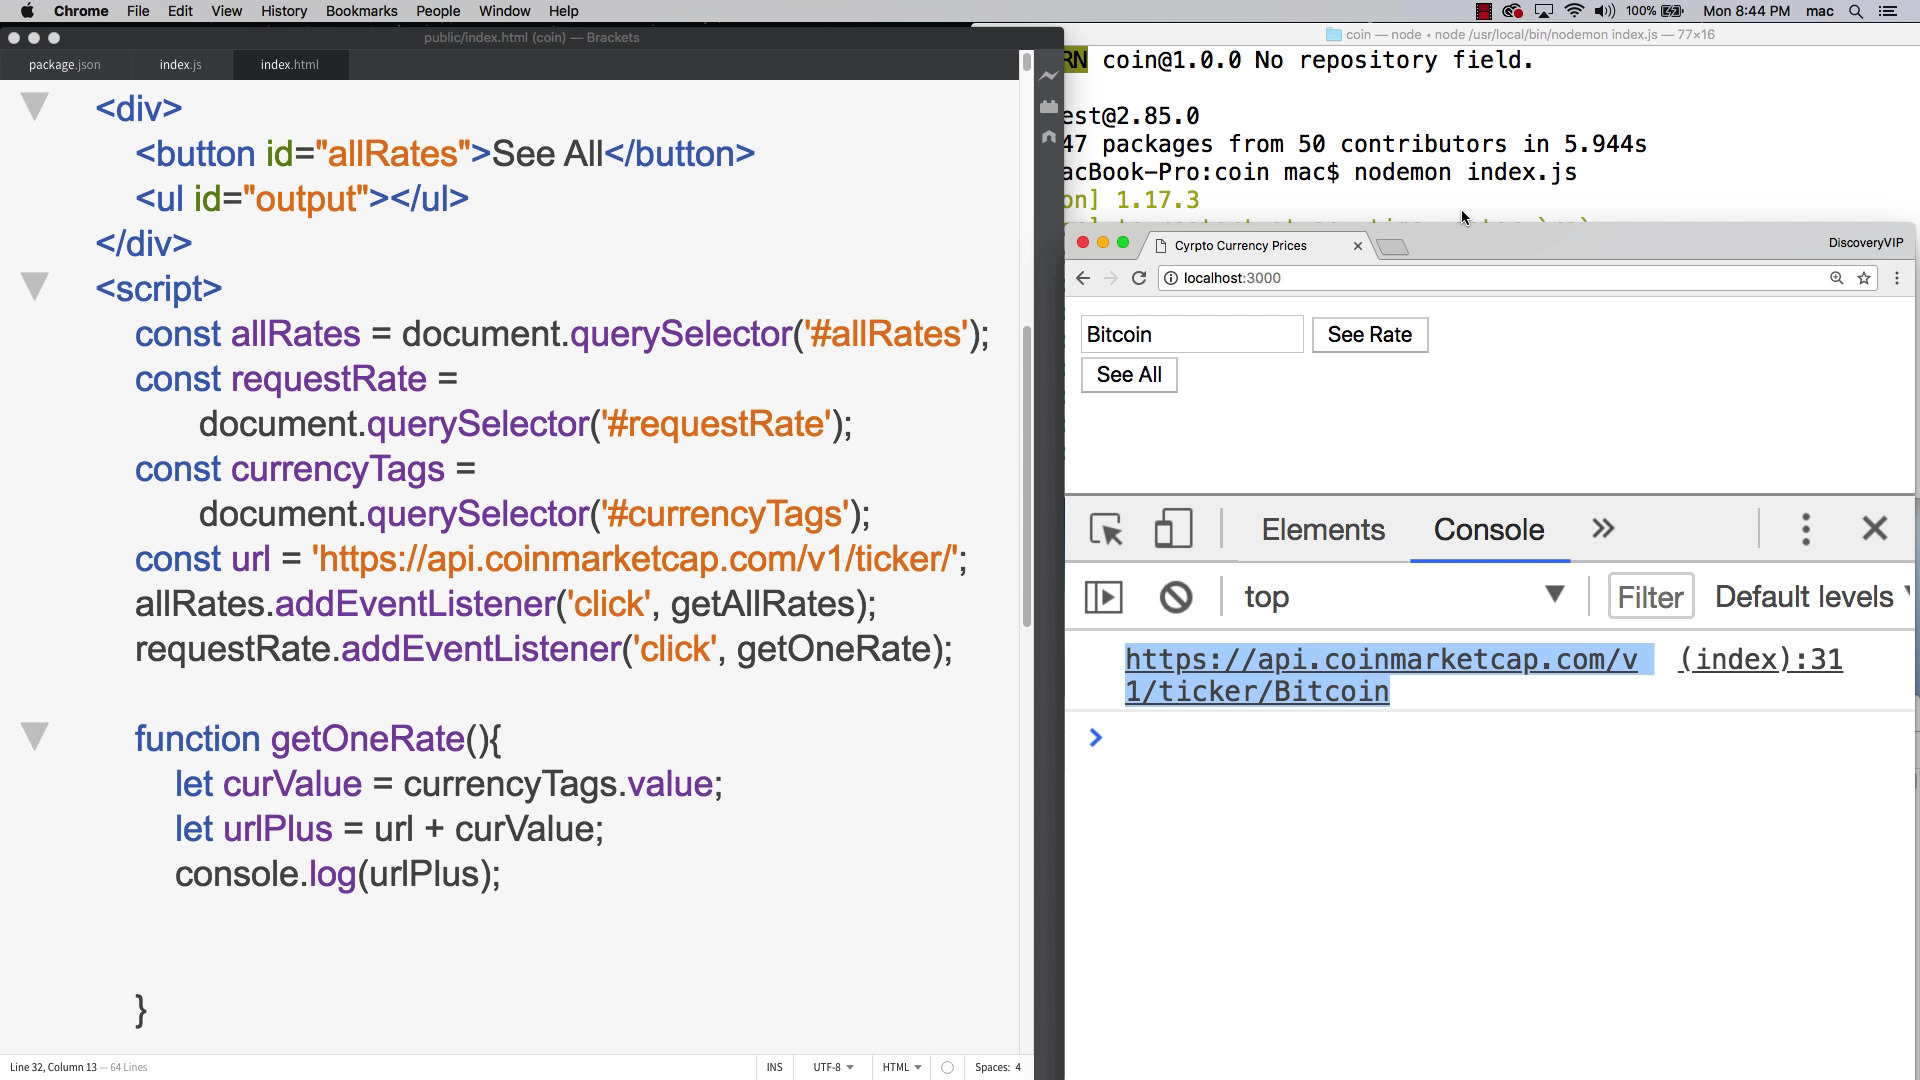This screenshot has height=1080, width=1920.
Task: Click volume icon in menu bar
Action: [1604, 11]
